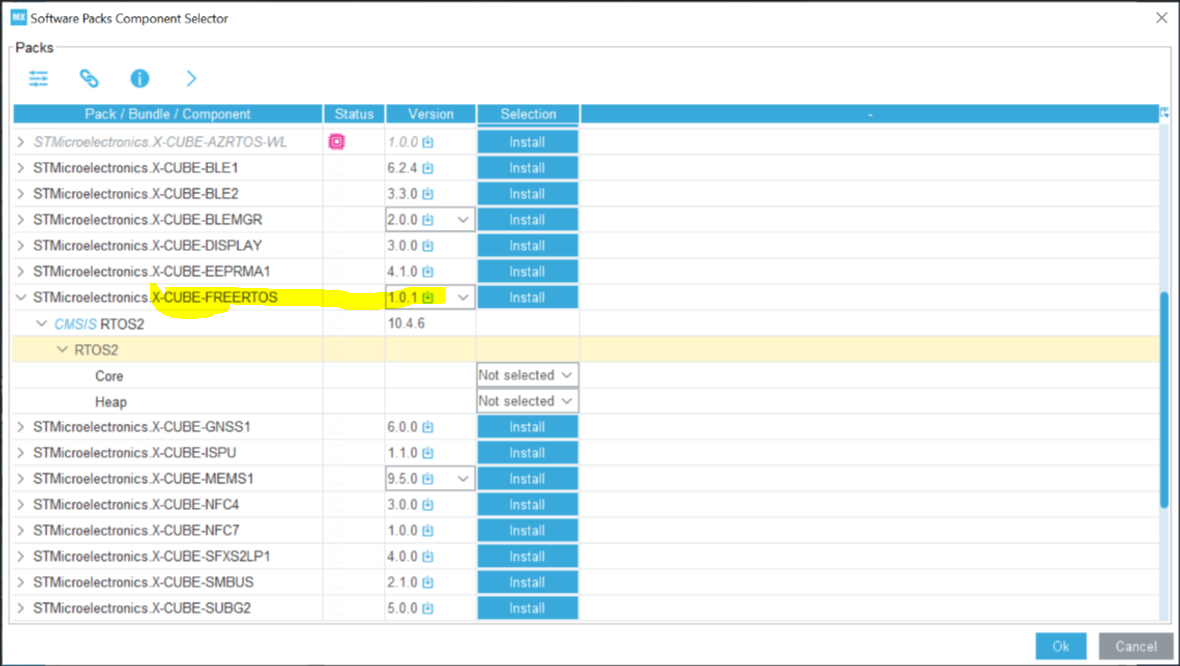The image size is (1180, 666).
Task: Click the download icon next to X-CUBE-FREERTOS version 1.0.1
Action: pos(430,297)
